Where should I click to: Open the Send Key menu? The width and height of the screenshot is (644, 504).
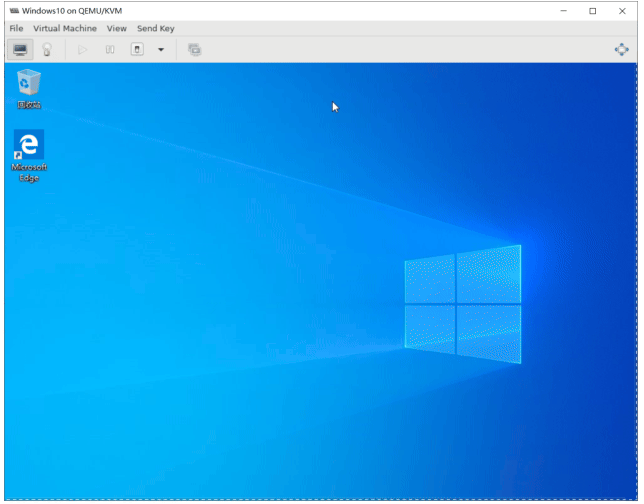155,28
